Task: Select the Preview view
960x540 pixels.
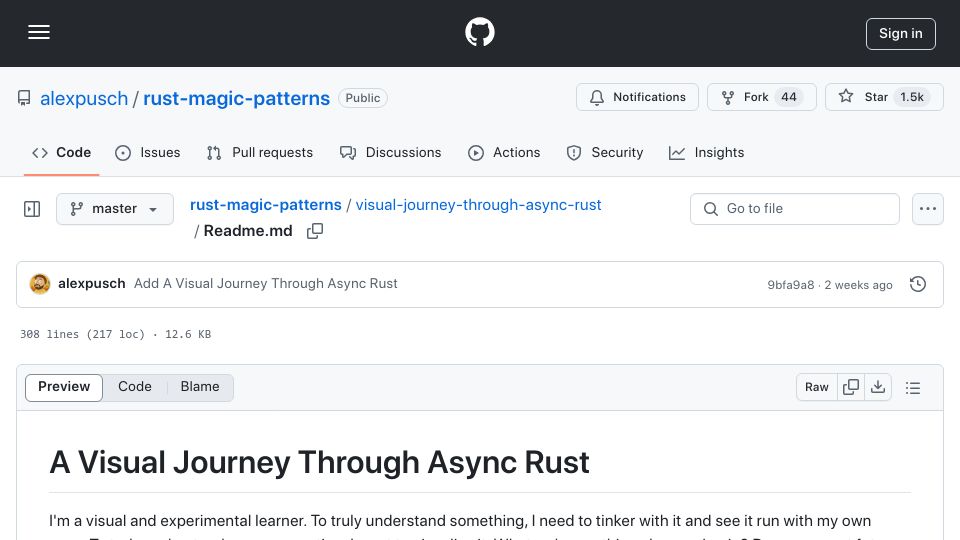Action: tap(64, 387)
